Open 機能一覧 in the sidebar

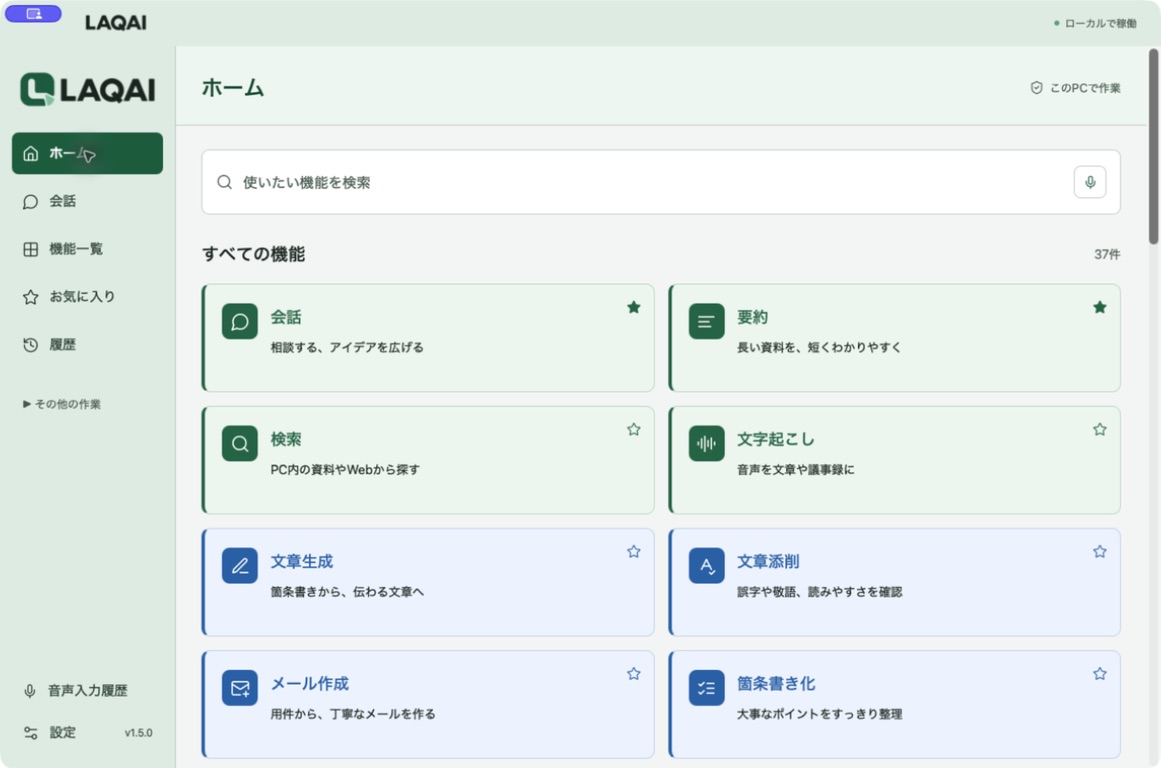[87, 249]
